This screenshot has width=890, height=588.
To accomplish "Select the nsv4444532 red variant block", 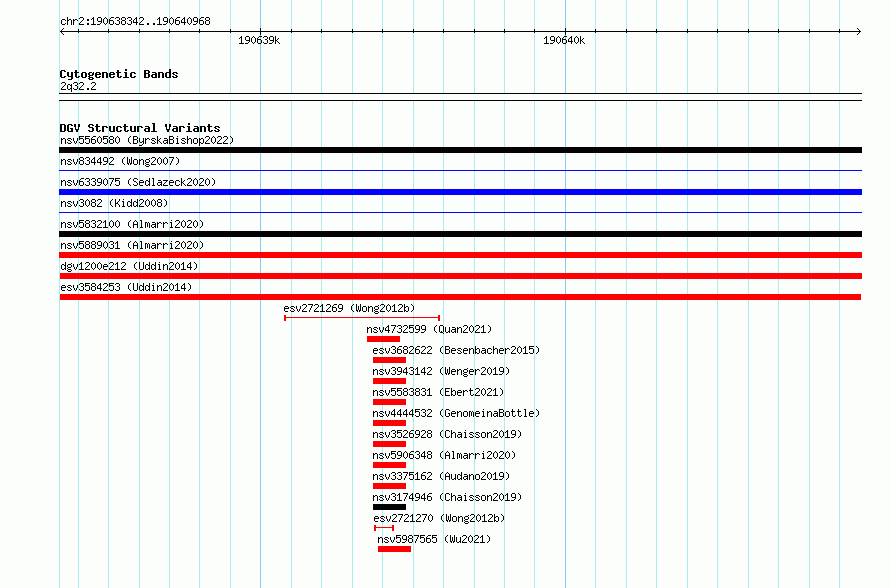I will pos(389,423).
